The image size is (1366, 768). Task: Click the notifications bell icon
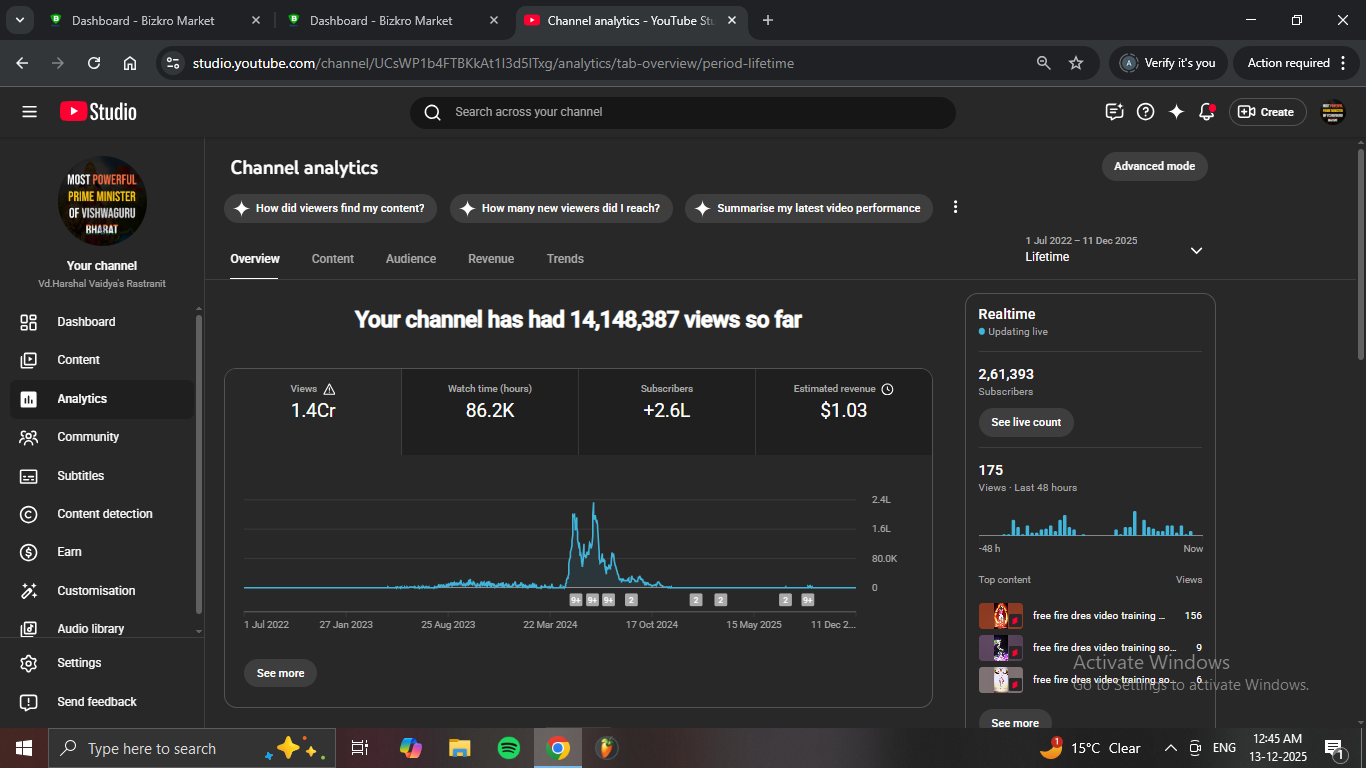pos(1206,112)
